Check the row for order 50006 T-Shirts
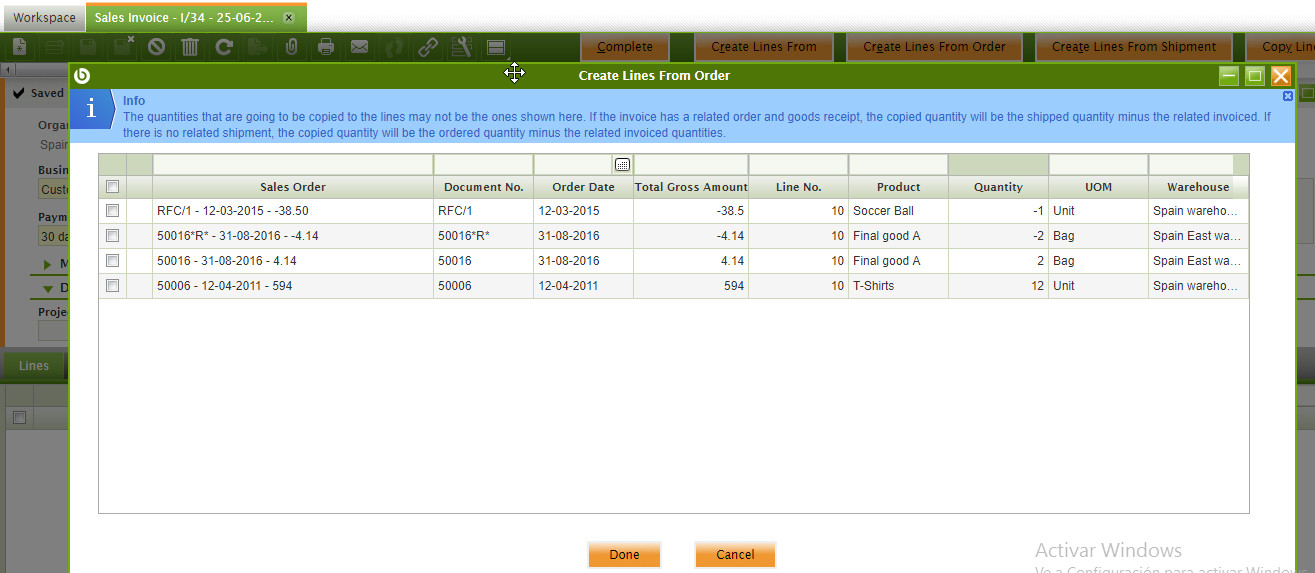 112,286
